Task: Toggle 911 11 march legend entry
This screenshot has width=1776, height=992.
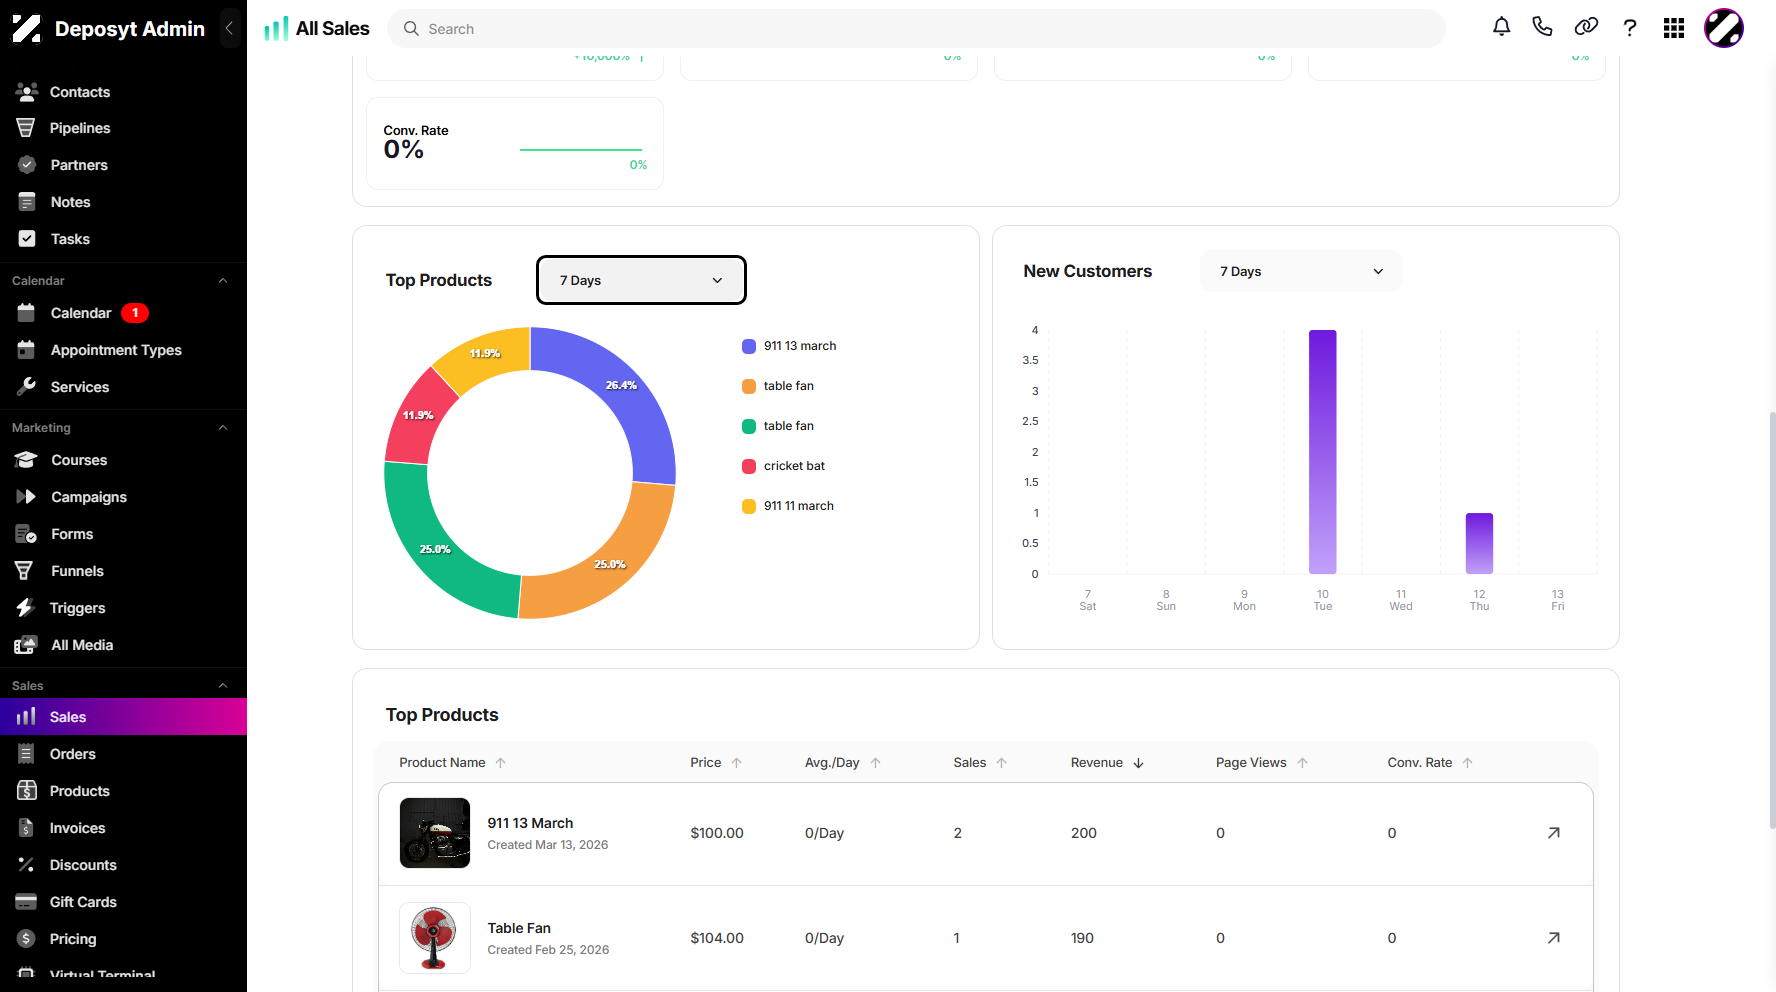Action: [x=788, y=506]
